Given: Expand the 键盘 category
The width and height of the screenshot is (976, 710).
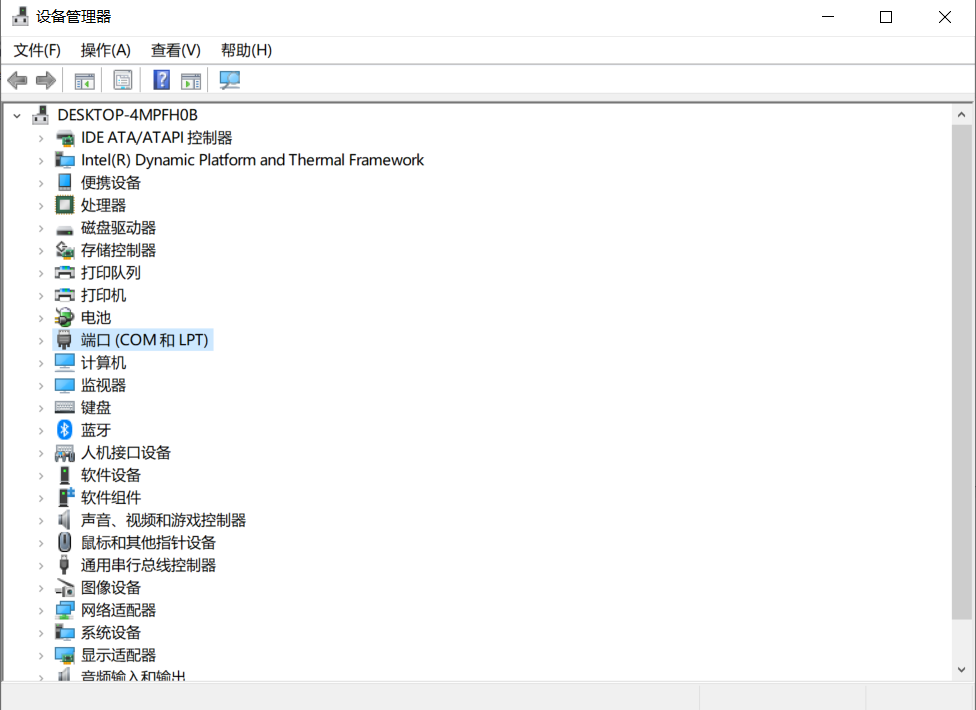Looking at the screenshot, I should 41,408.
